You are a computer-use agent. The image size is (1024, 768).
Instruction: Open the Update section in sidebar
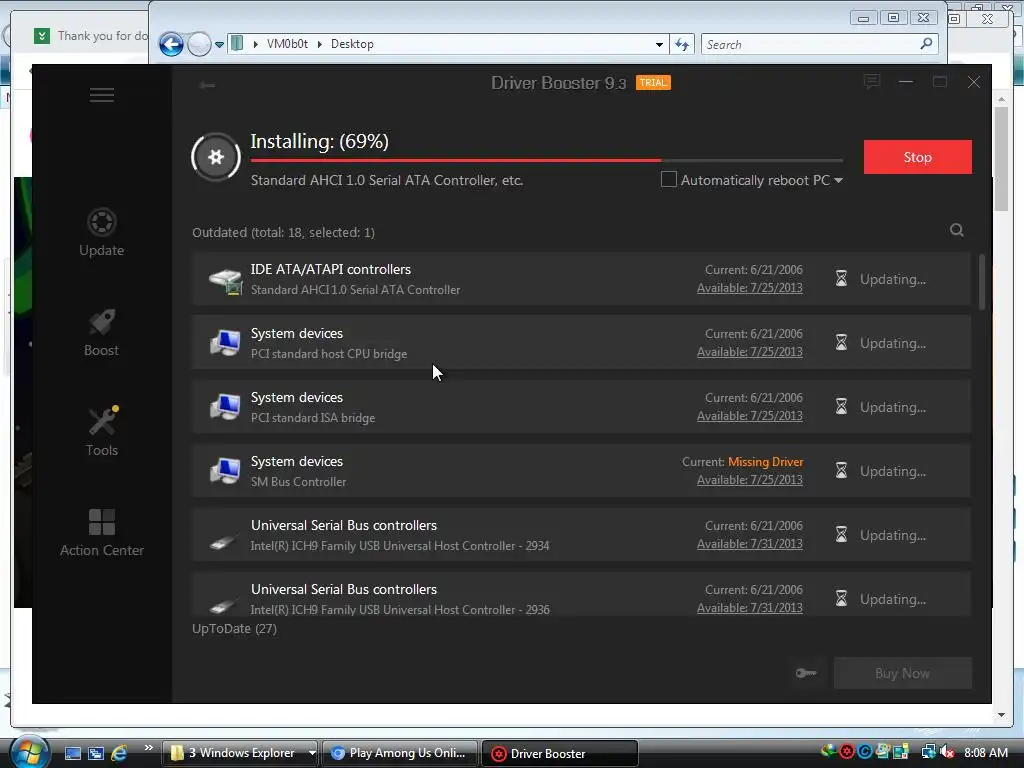click(101, 232)
